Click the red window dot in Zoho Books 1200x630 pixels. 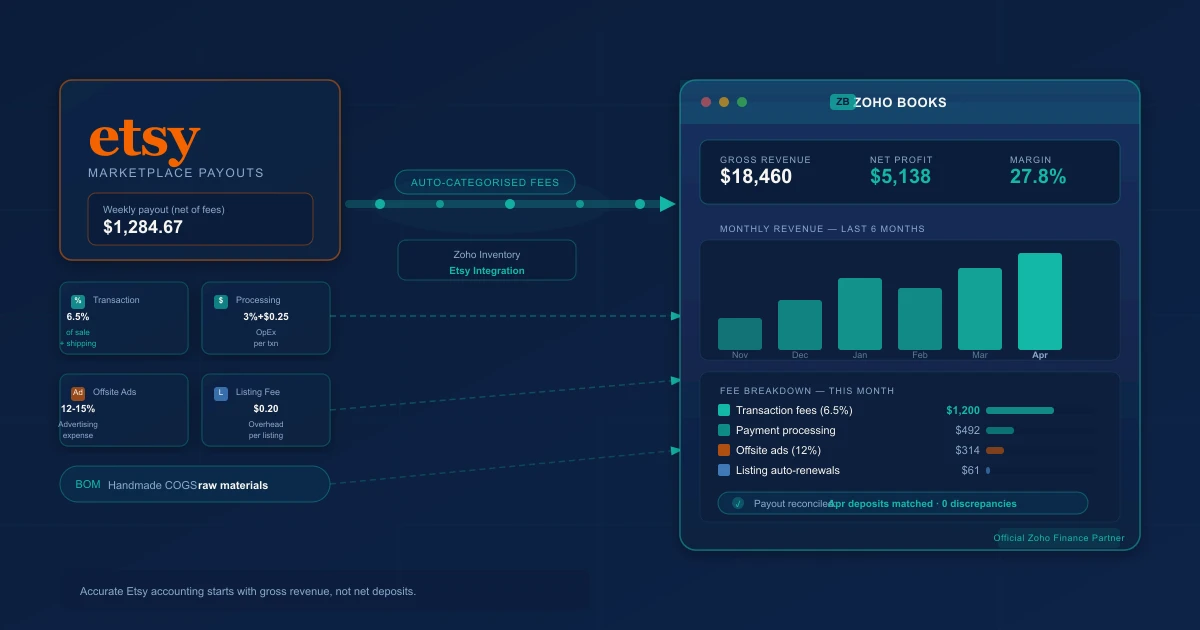pos(706,102)
